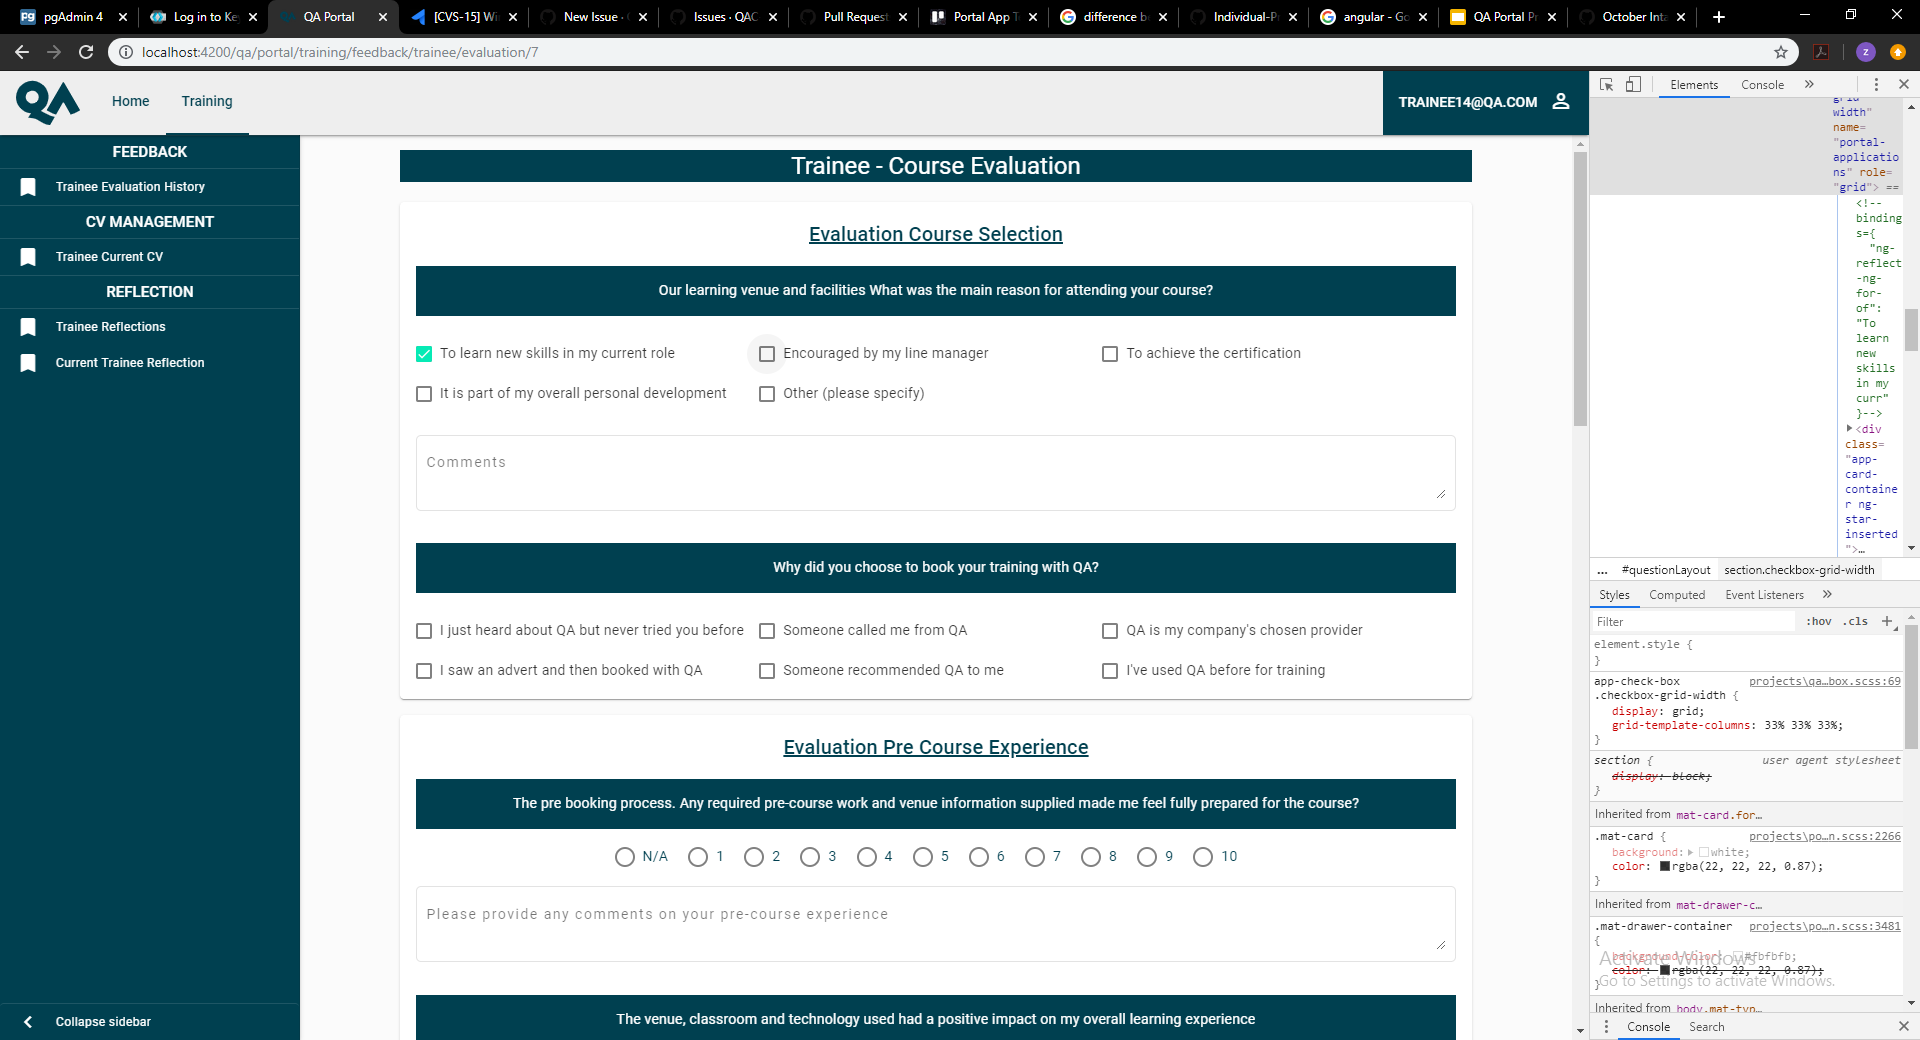Tick 'I've used QA before for training'

point(1110,671)
